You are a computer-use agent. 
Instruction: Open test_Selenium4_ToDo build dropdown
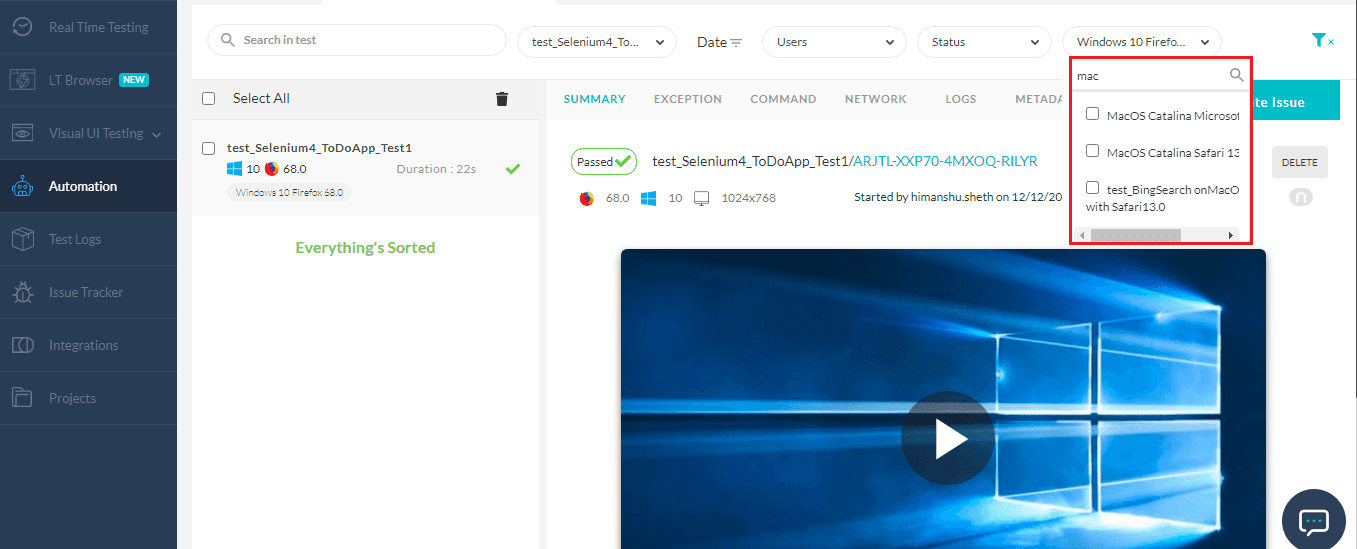597,42
